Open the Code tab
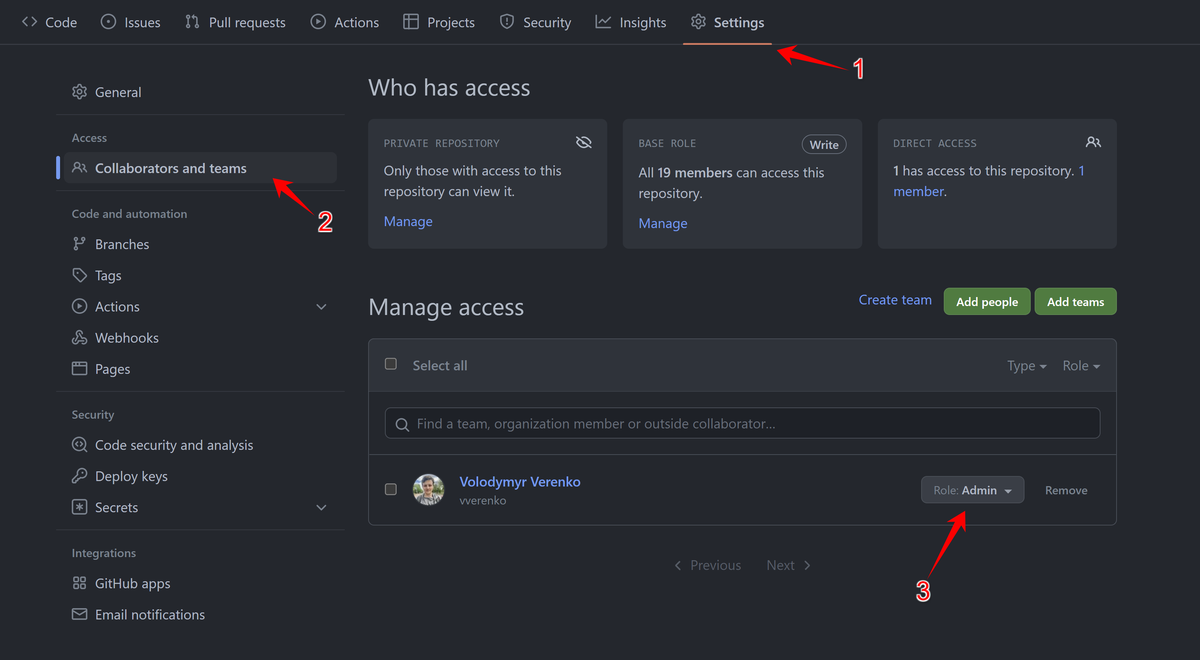The width and height of the screenshot is (1200, 660). 49,22
